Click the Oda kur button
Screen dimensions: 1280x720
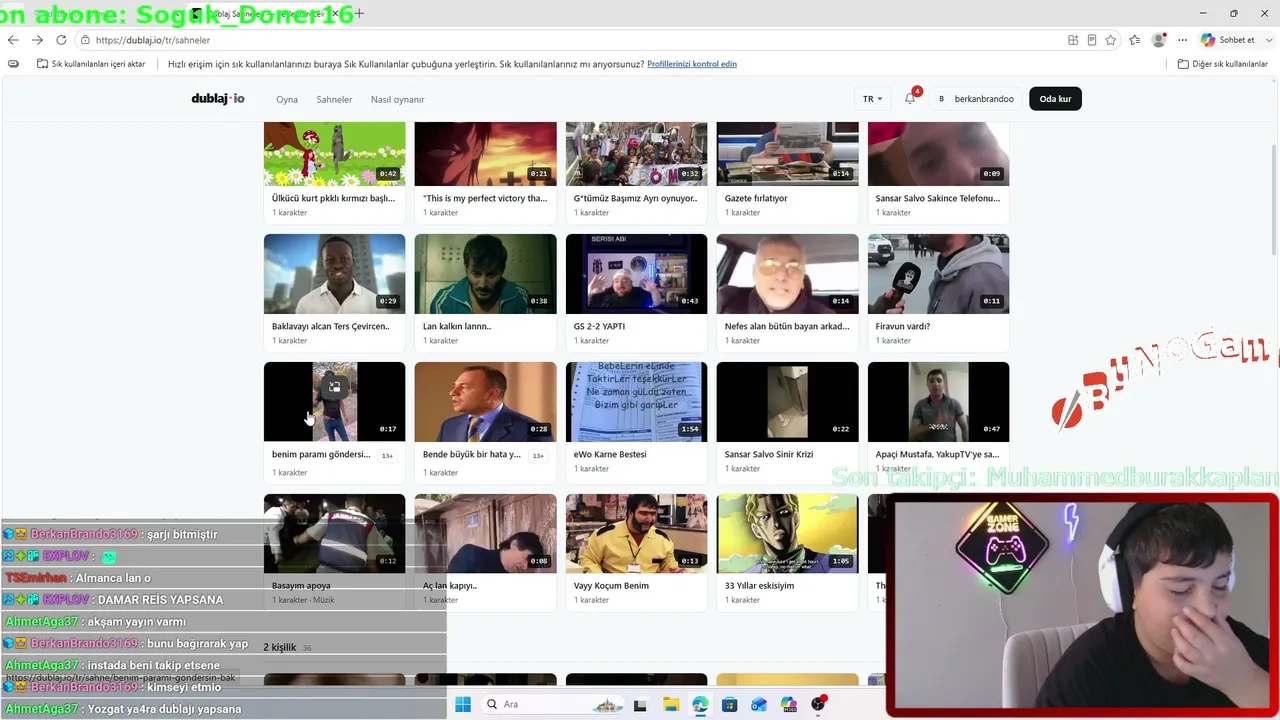point(1055,99)
